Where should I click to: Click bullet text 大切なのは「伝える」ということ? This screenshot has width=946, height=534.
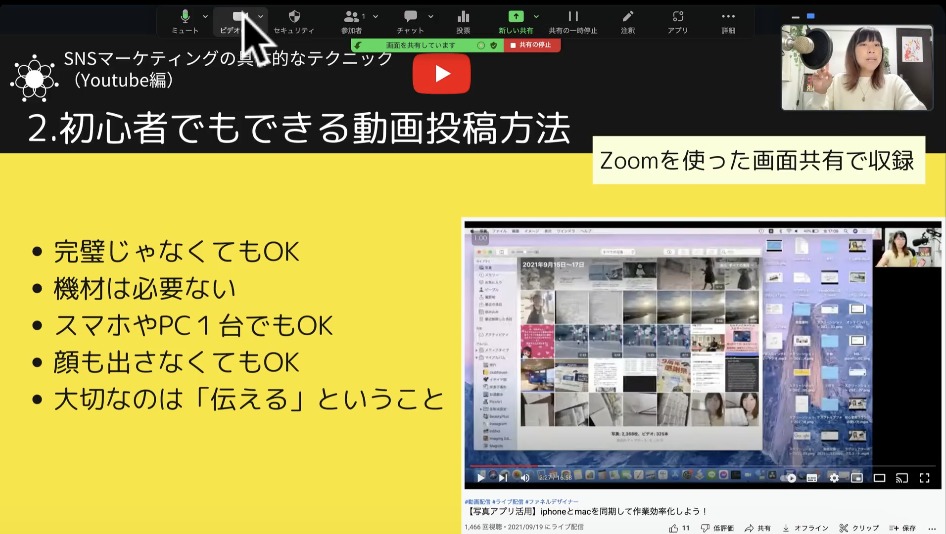249,399
